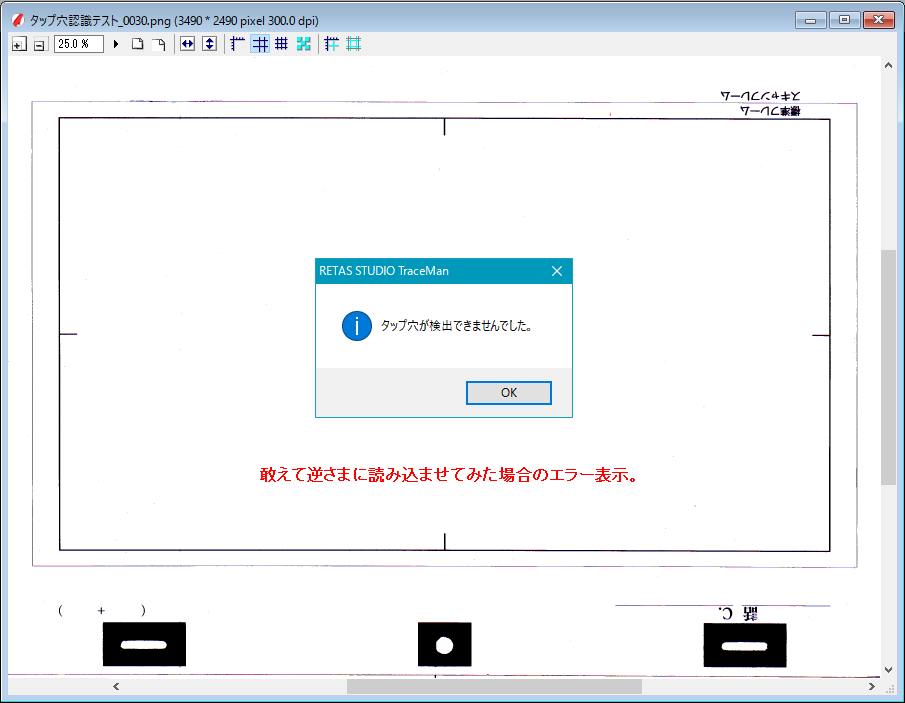
Task: Click the fit width horizontal arrows icon
Action: [187, 44]
